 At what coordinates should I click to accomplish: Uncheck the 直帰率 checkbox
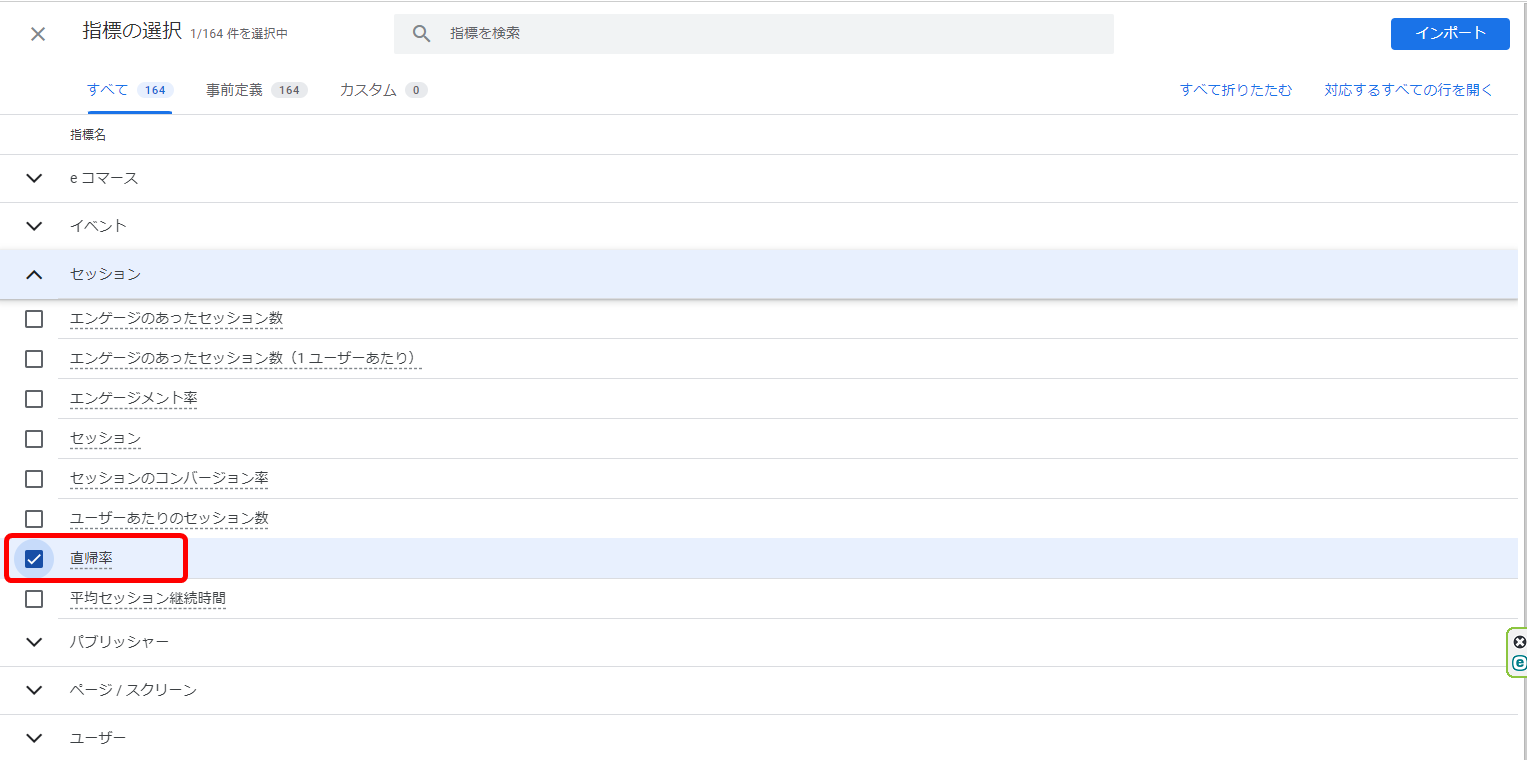[34, 559]
